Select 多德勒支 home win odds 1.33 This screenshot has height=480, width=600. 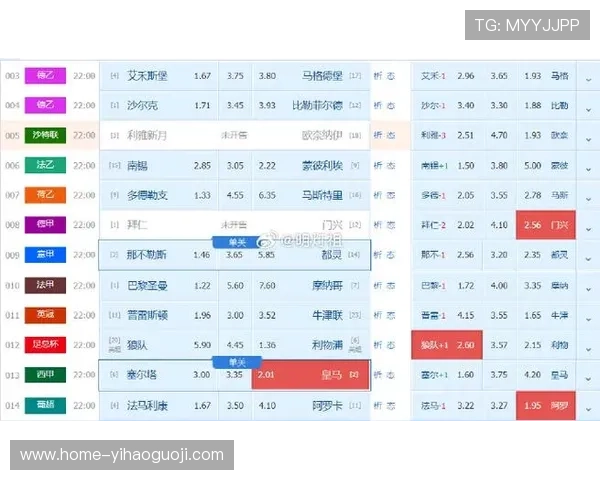point(202,195)
